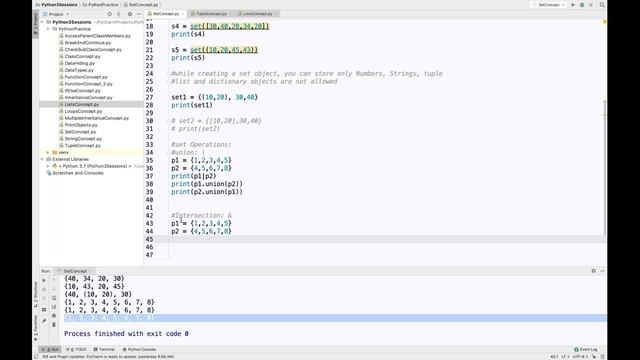Toggle the Structure side tool window stripe
Screen dimensions: 640x360
pos(36,294)
